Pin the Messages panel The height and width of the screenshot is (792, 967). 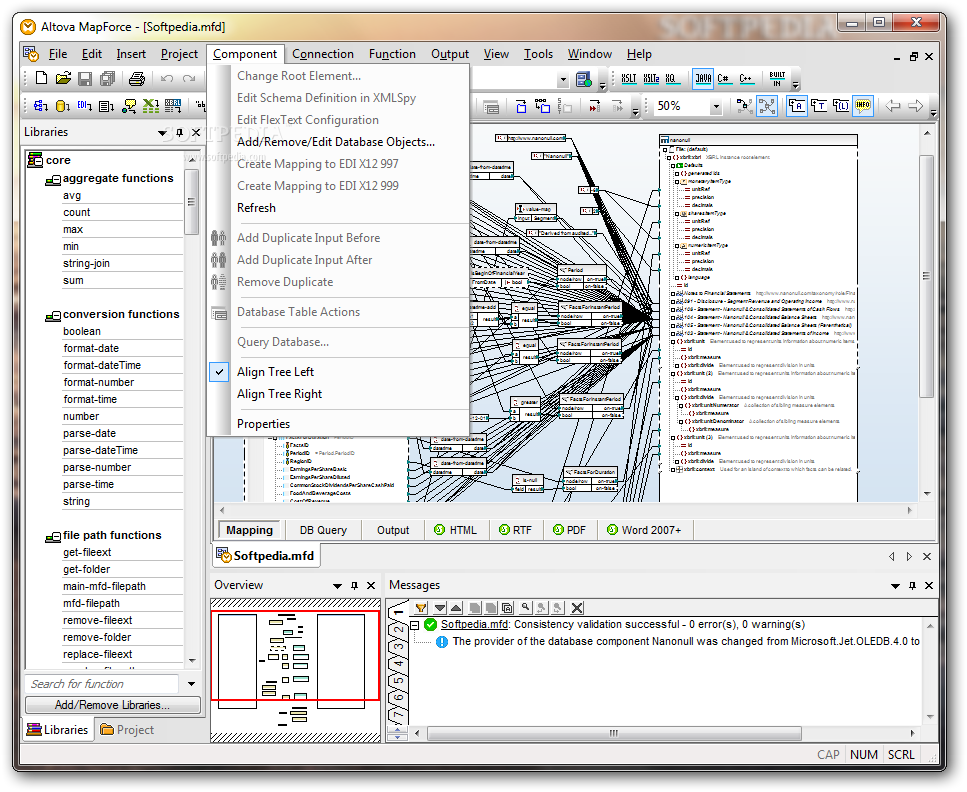tap(913, 585)
